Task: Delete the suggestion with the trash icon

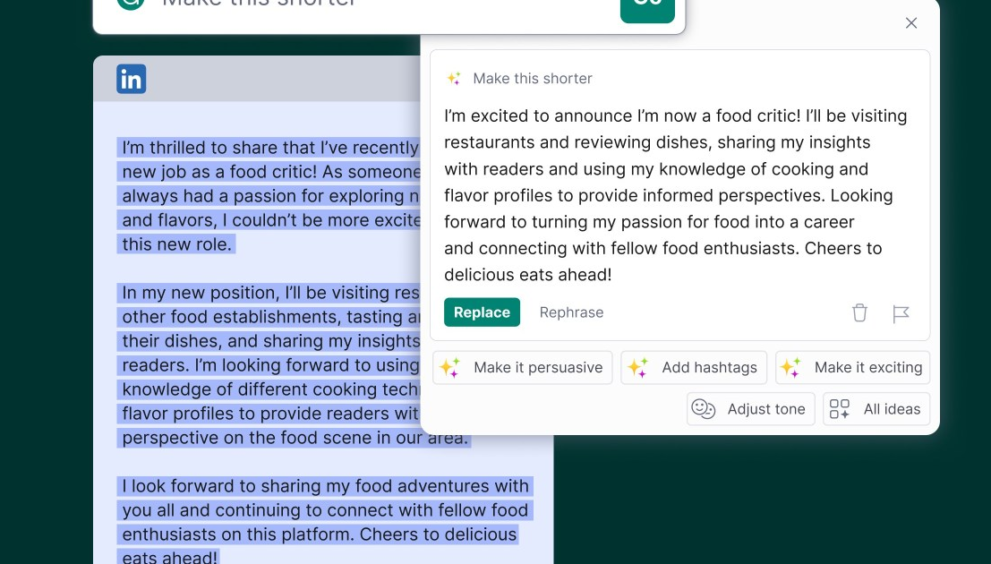Action: [860, 312]
